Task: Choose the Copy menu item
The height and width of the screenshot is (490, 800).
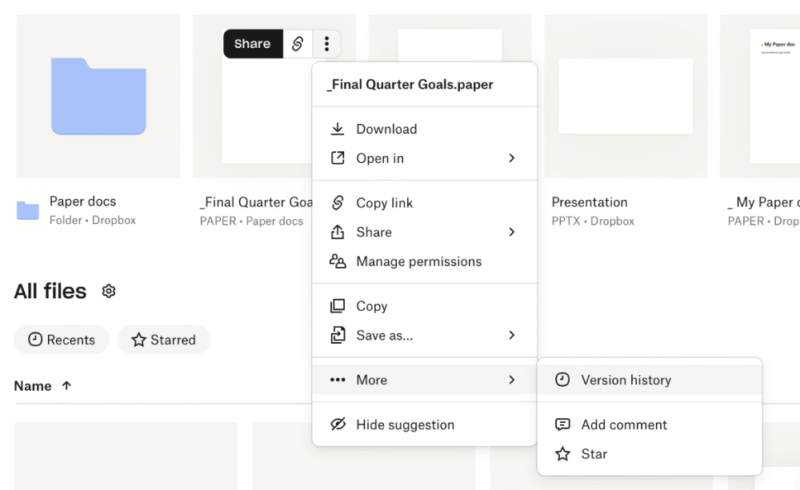Action: coord(371,306)
